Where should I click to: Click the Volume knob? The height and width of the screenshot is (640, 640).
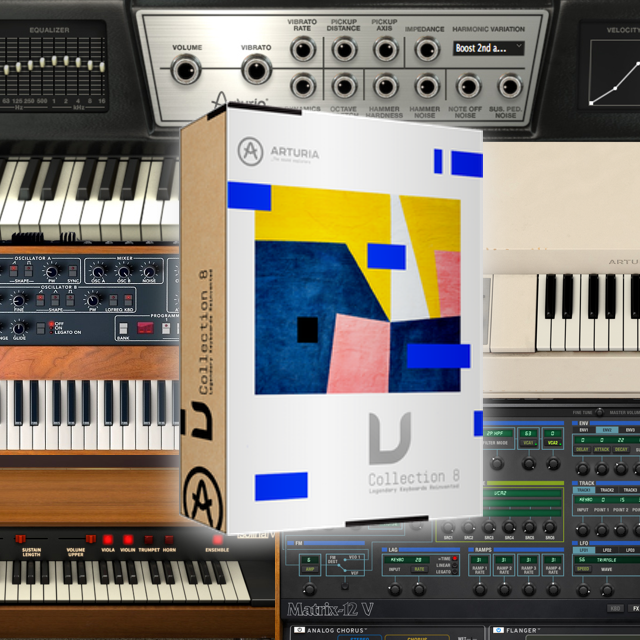pos(186,70)
